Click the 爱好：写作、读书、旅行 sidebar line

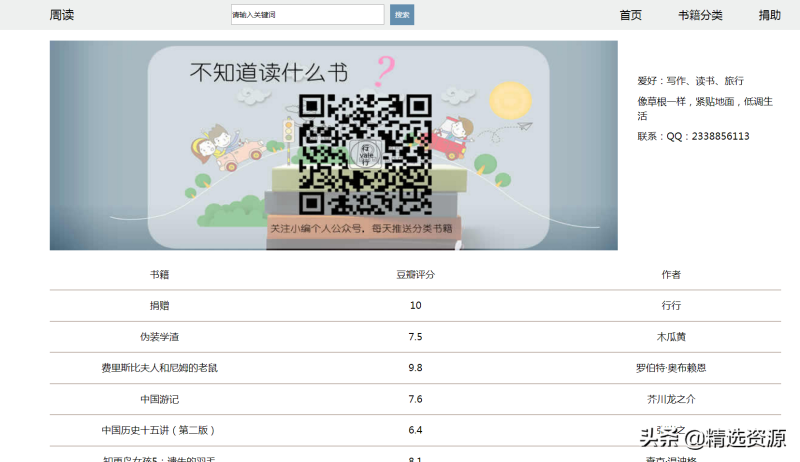pos(690,81)
